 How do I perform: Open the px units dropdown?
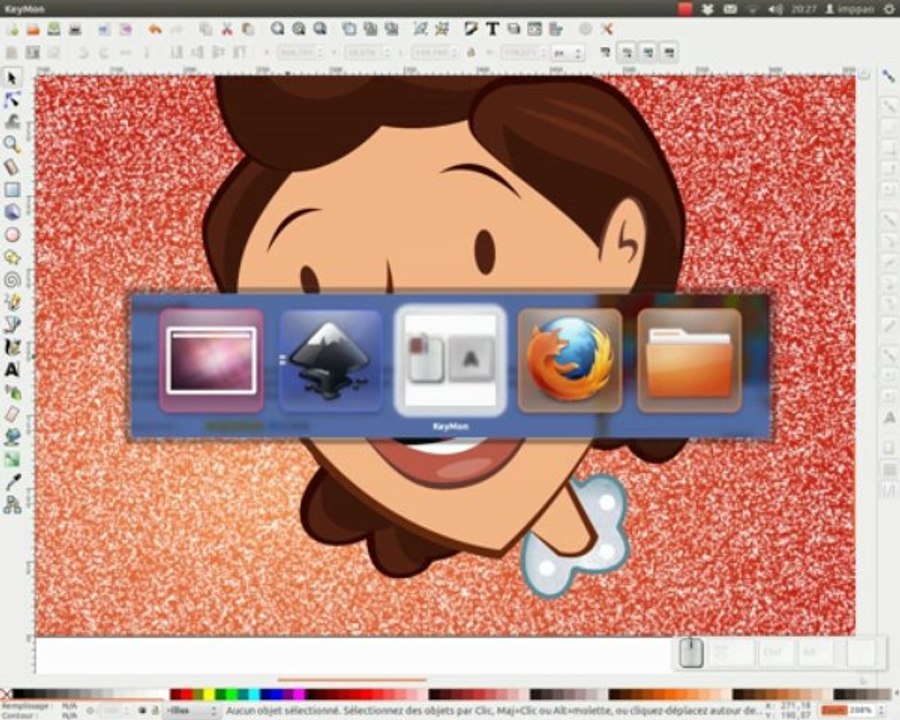point(568,53)
